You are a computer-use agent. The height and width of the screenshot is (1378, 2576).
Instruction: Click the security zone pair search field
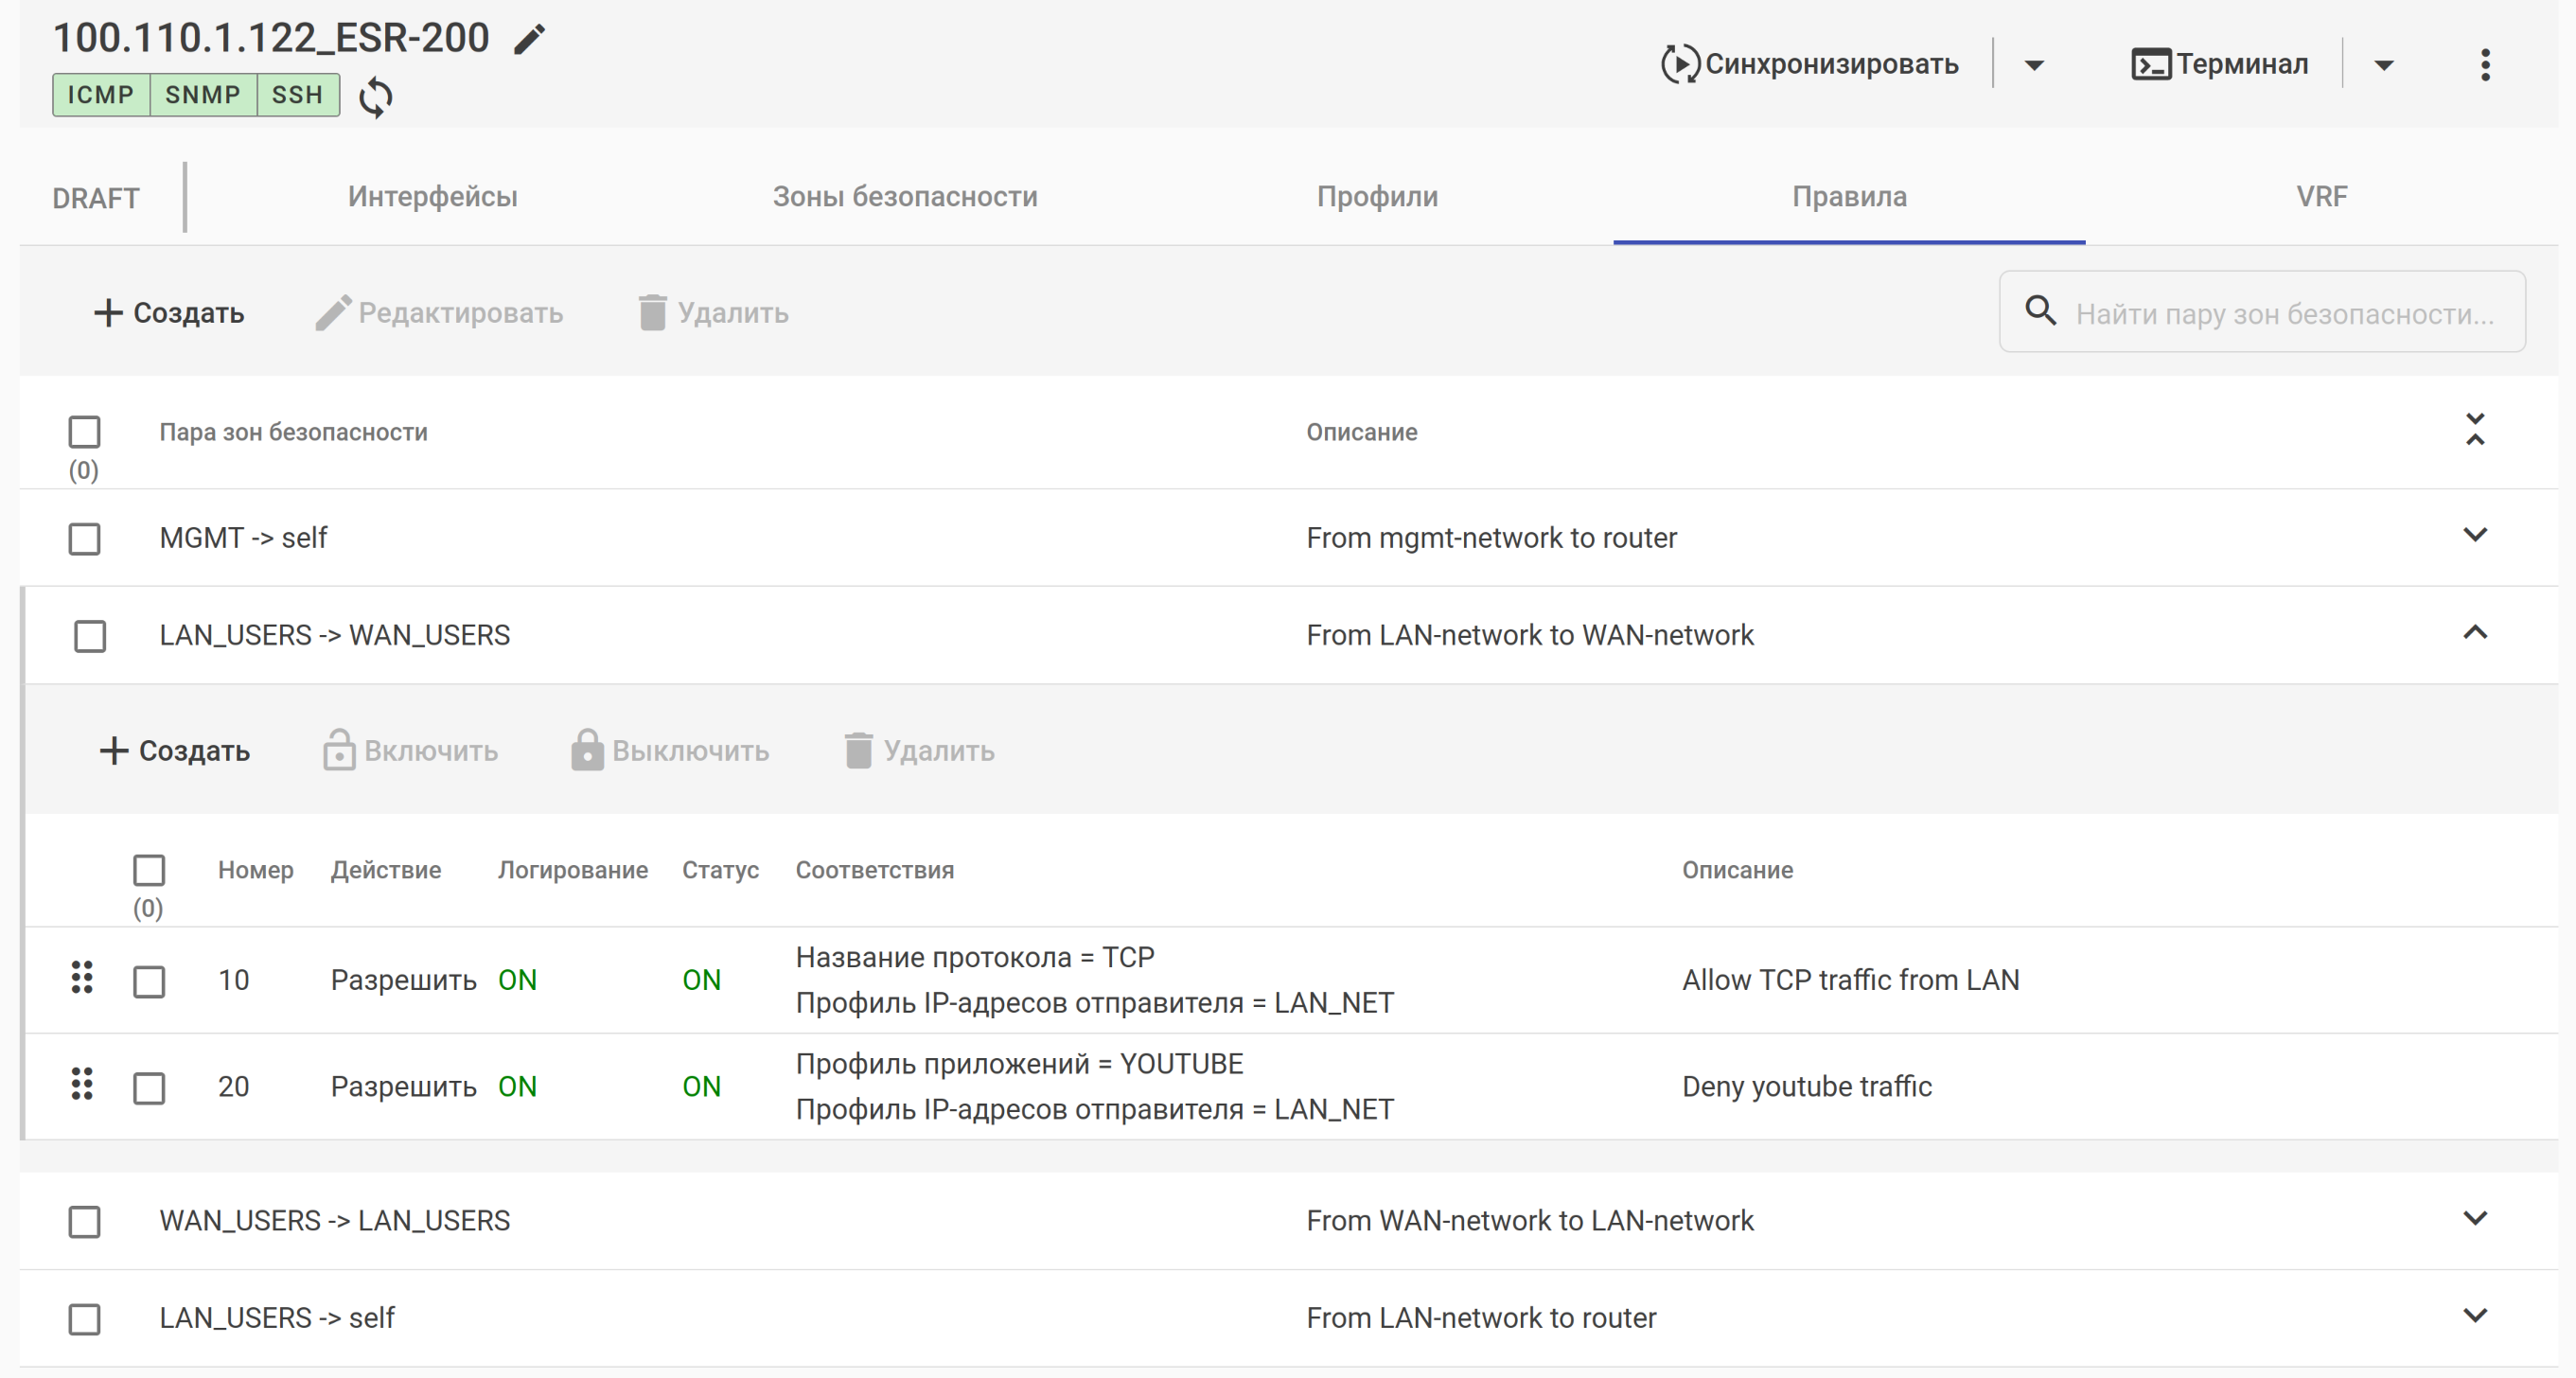click(x=2283, y=313)
